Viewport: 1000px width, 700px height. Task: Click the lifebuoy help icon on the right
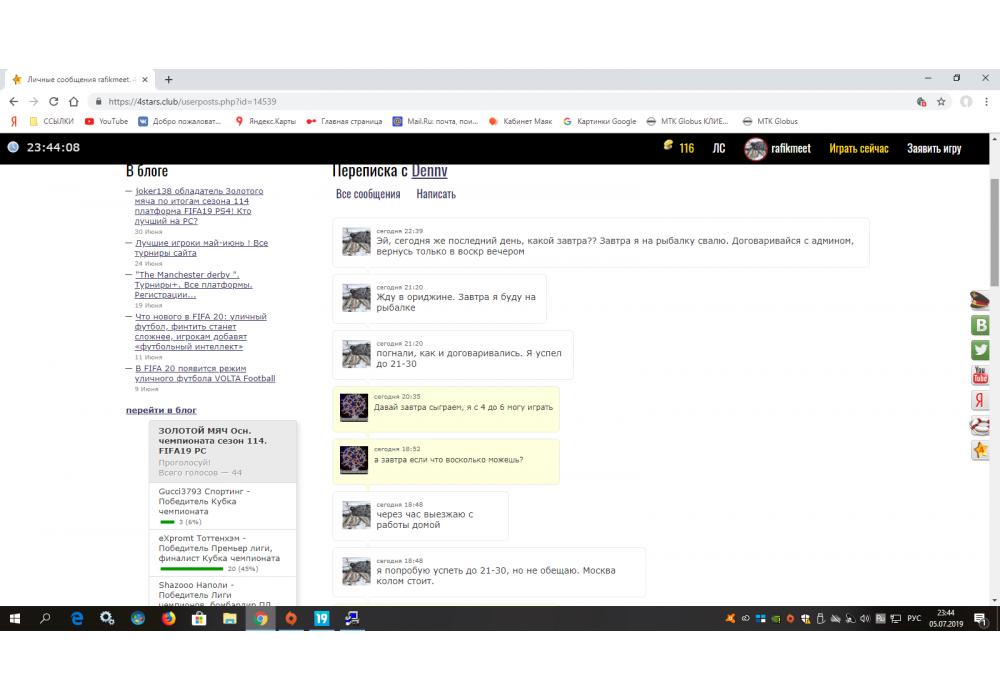point(980,425)
